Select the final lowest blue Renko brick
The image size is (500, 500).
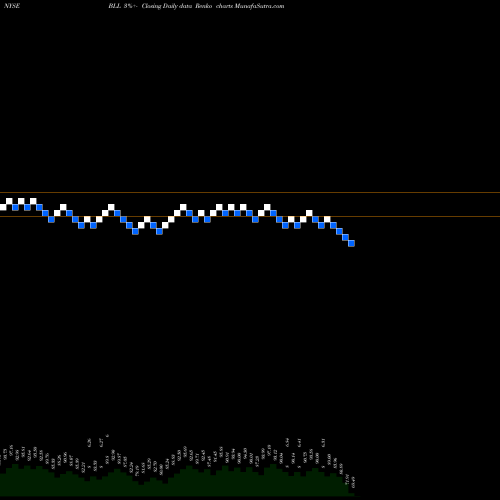(351, 244)
